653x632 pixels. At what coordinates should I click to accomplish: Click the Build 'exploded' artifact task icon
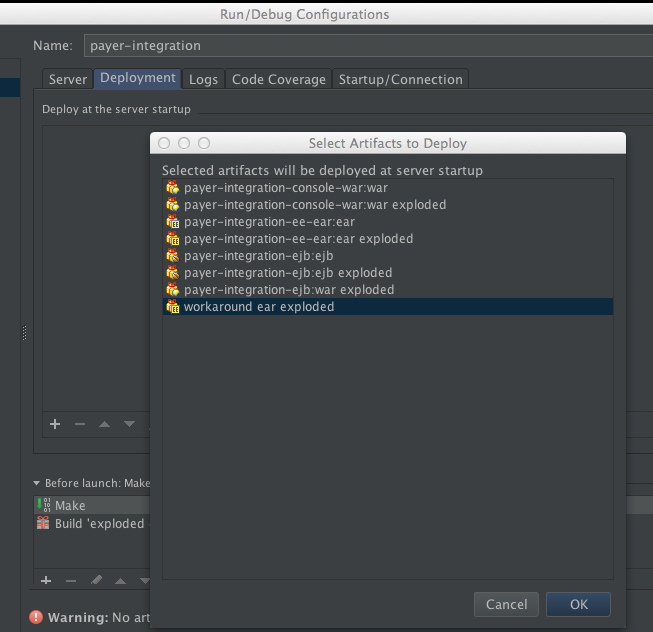(x=43, y=523)
